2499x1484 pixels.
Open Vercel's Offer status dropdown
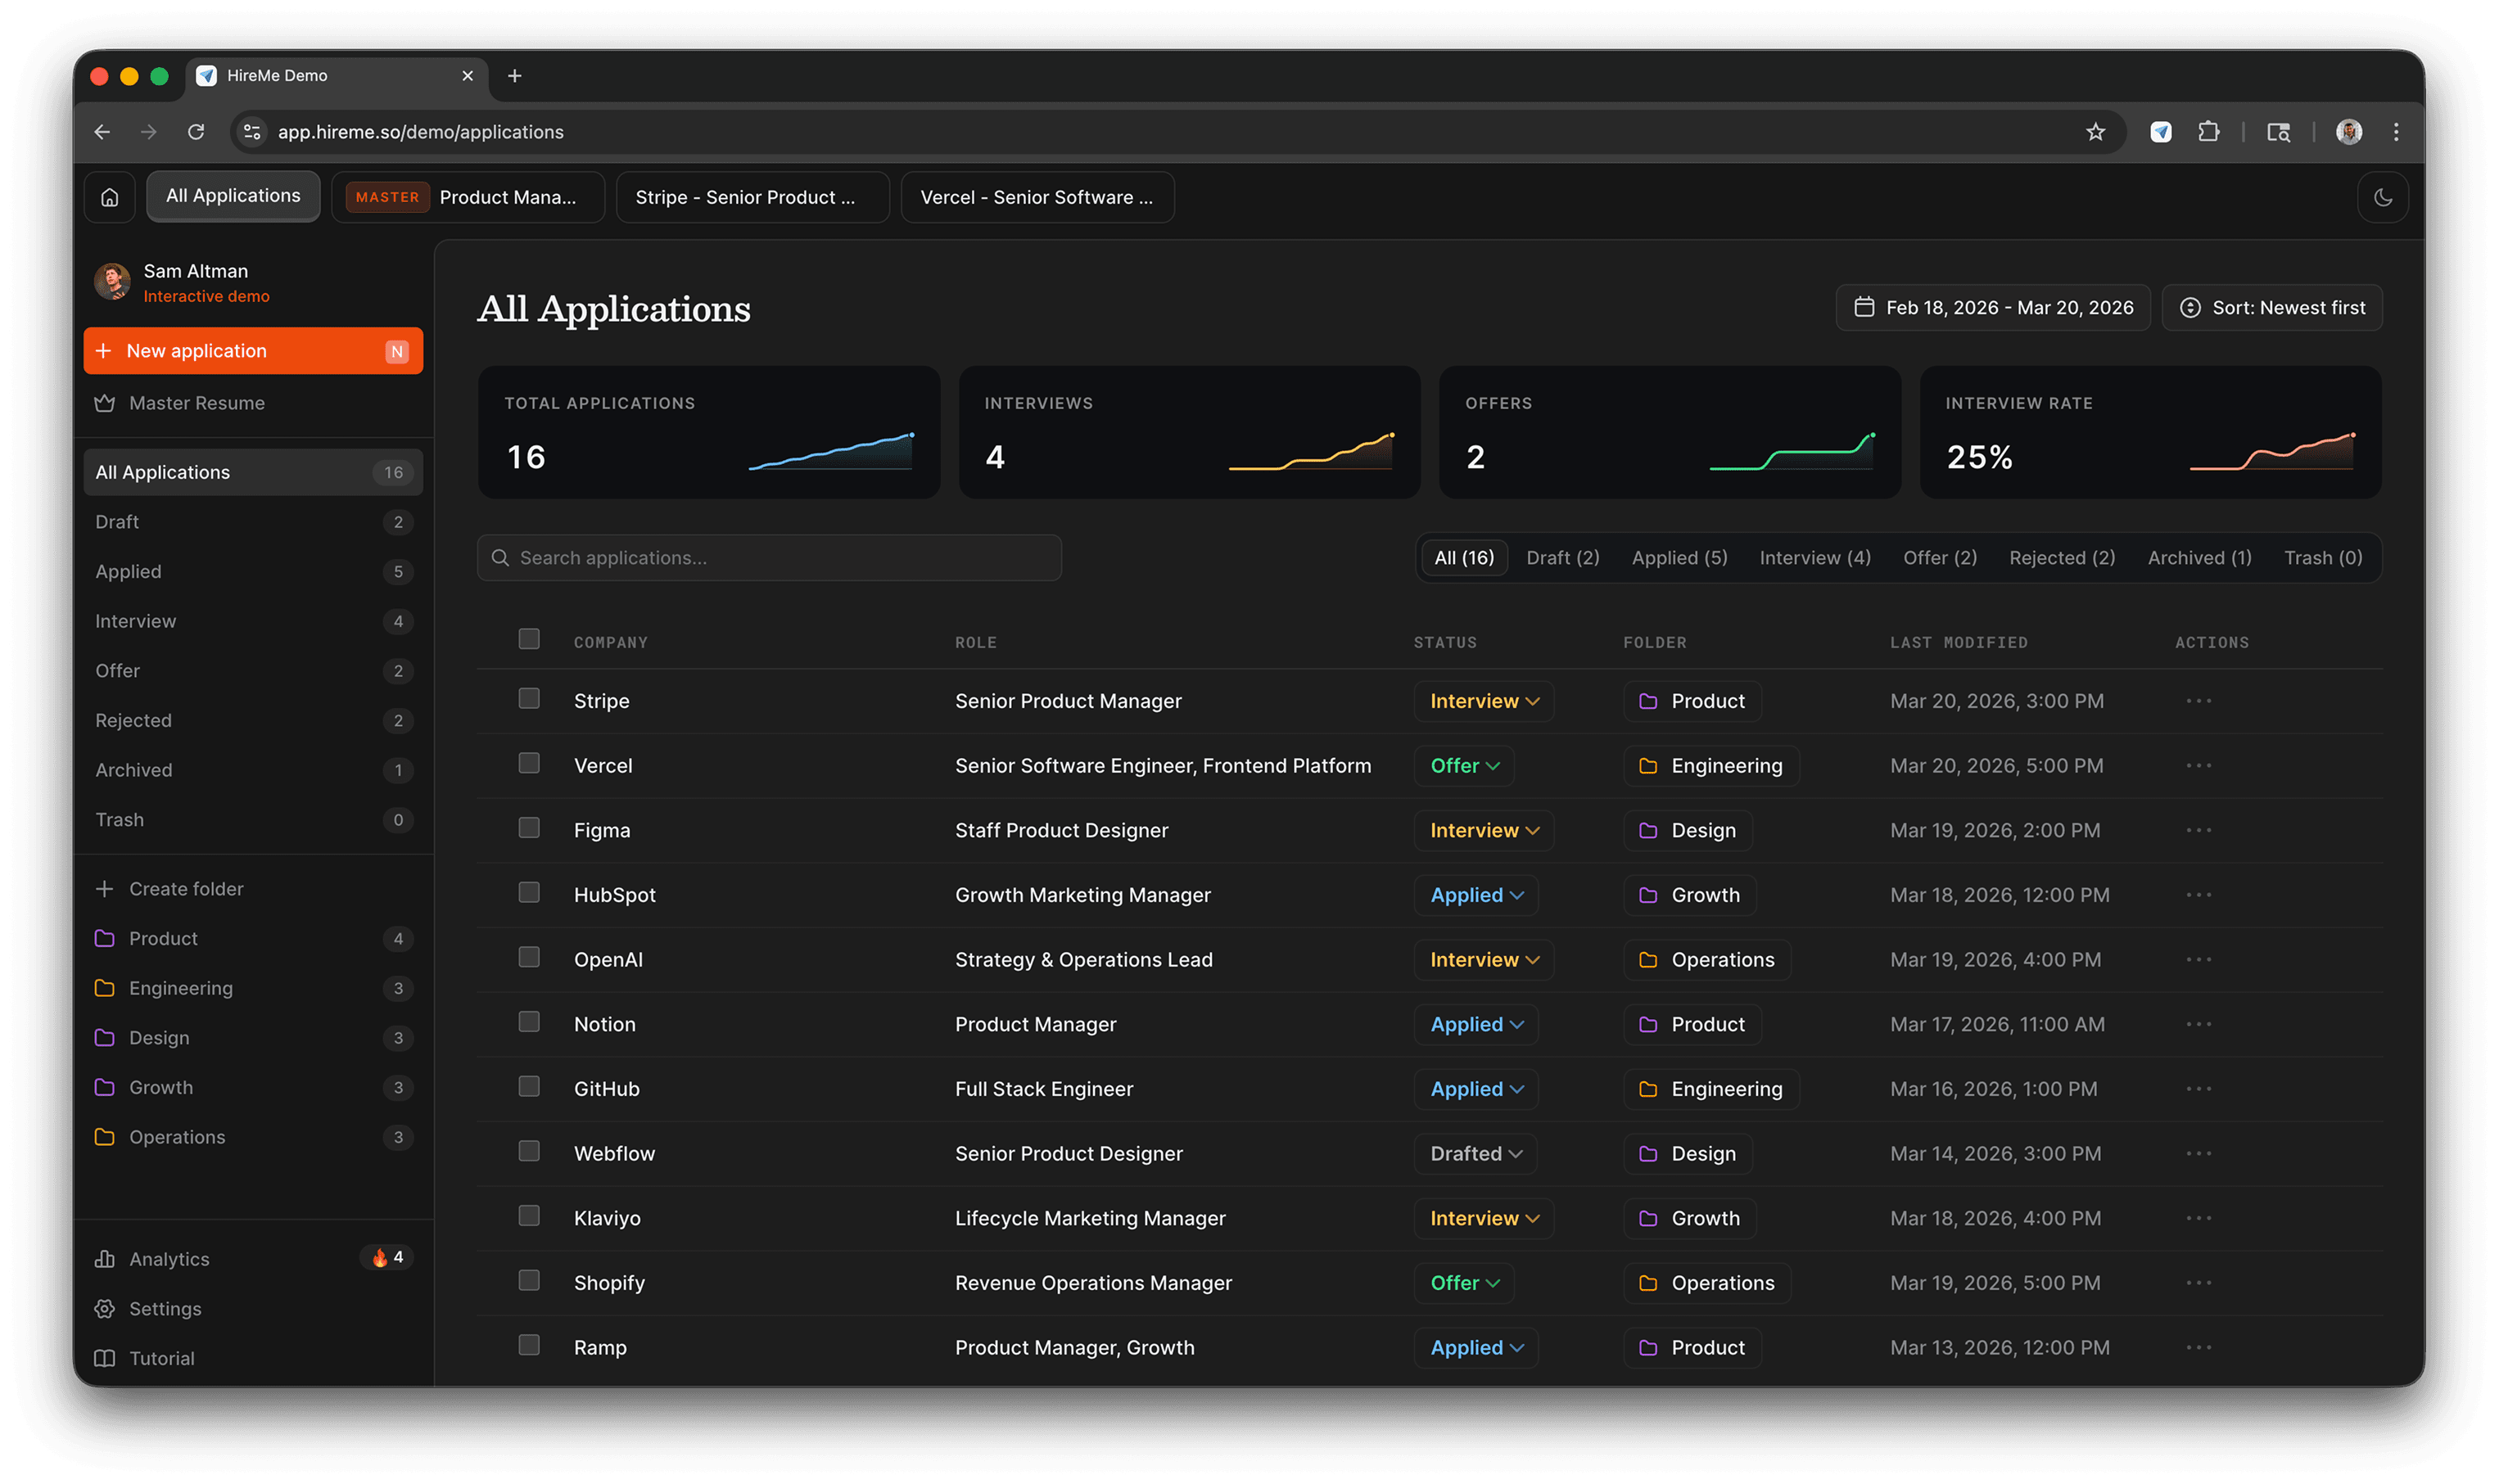[1464, 765]
